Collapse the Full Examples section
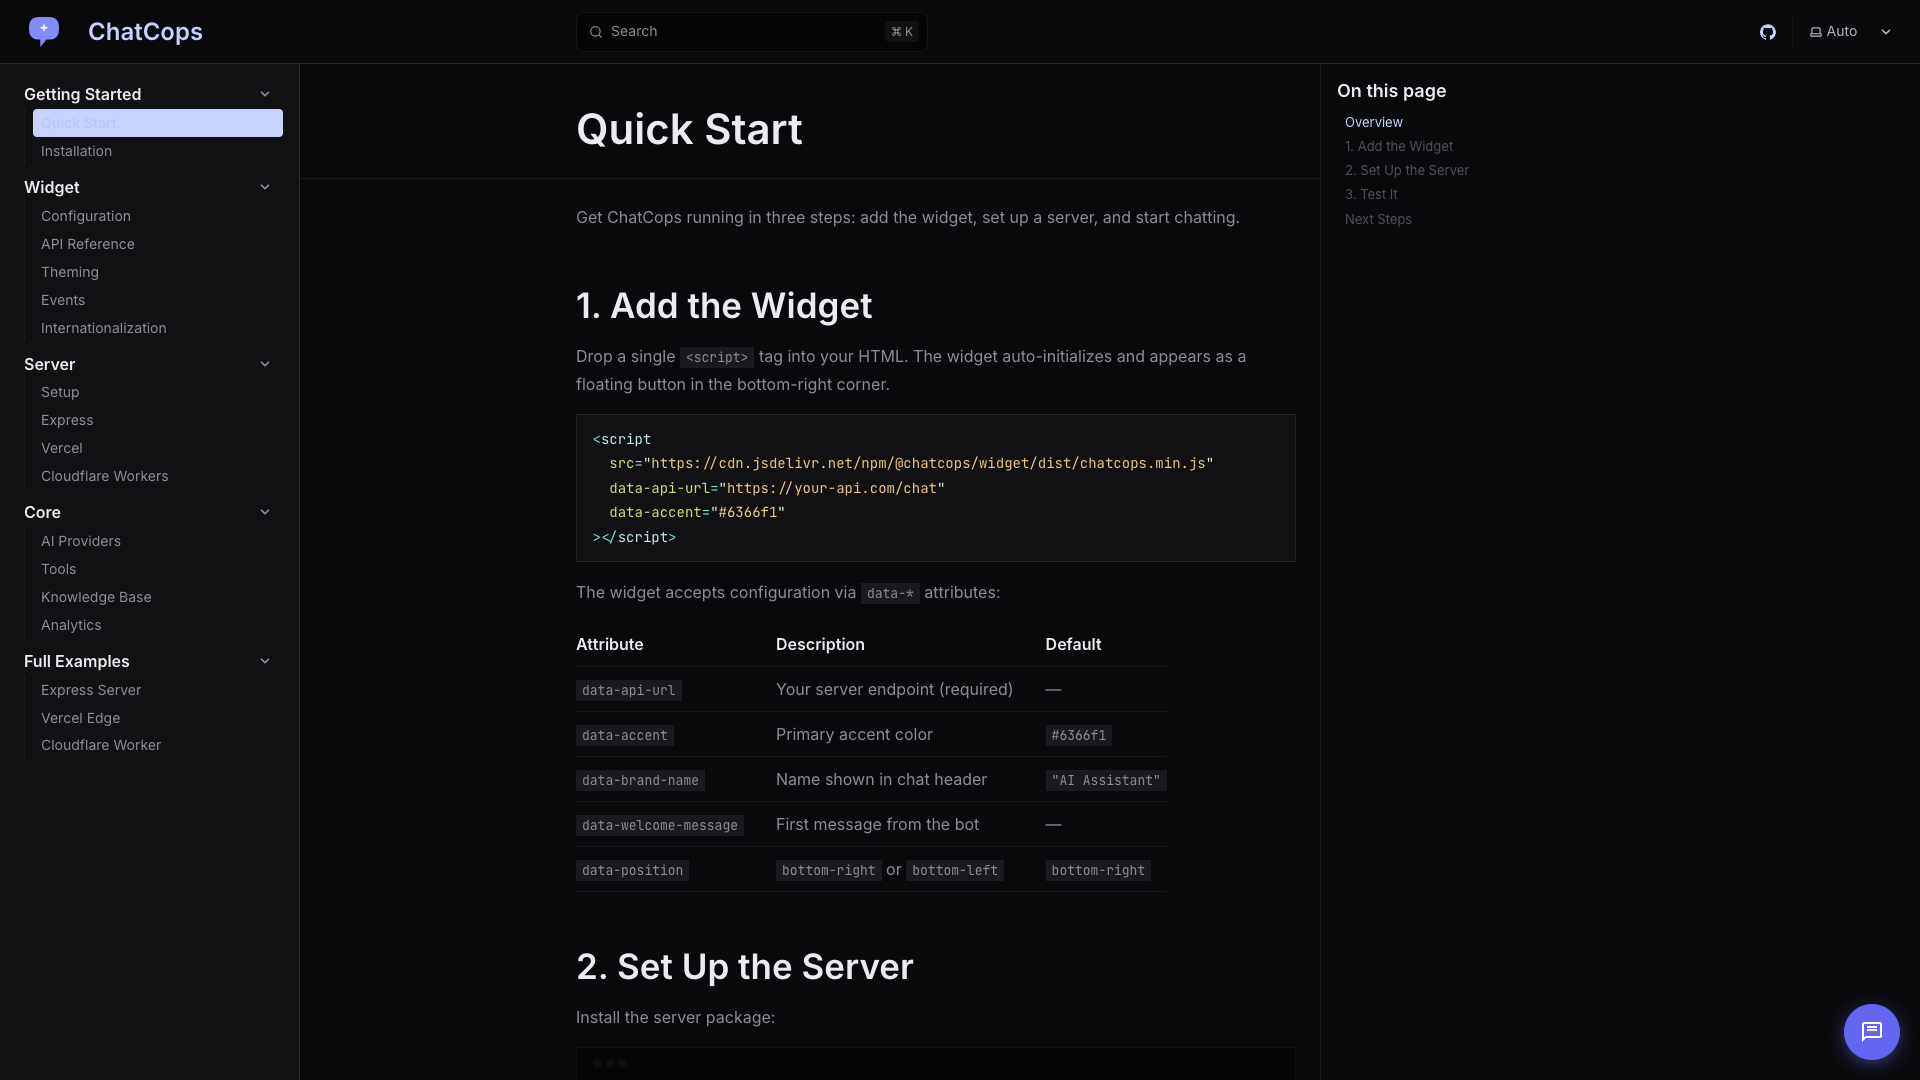1920x1080 pixels. point(265,661)
